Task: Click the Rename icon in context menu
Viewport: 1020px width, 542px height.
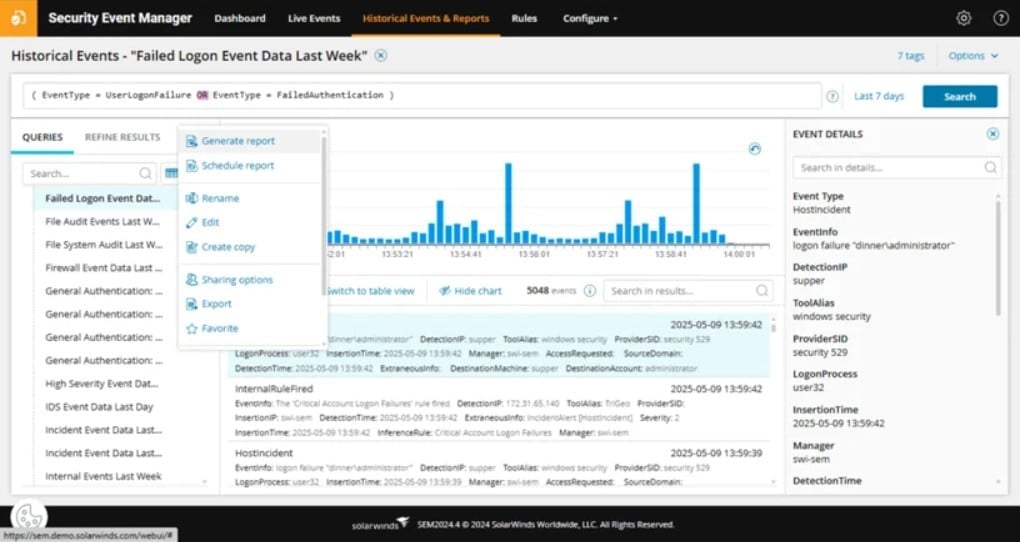Action: pyautogui.click(x=191, y=198)
